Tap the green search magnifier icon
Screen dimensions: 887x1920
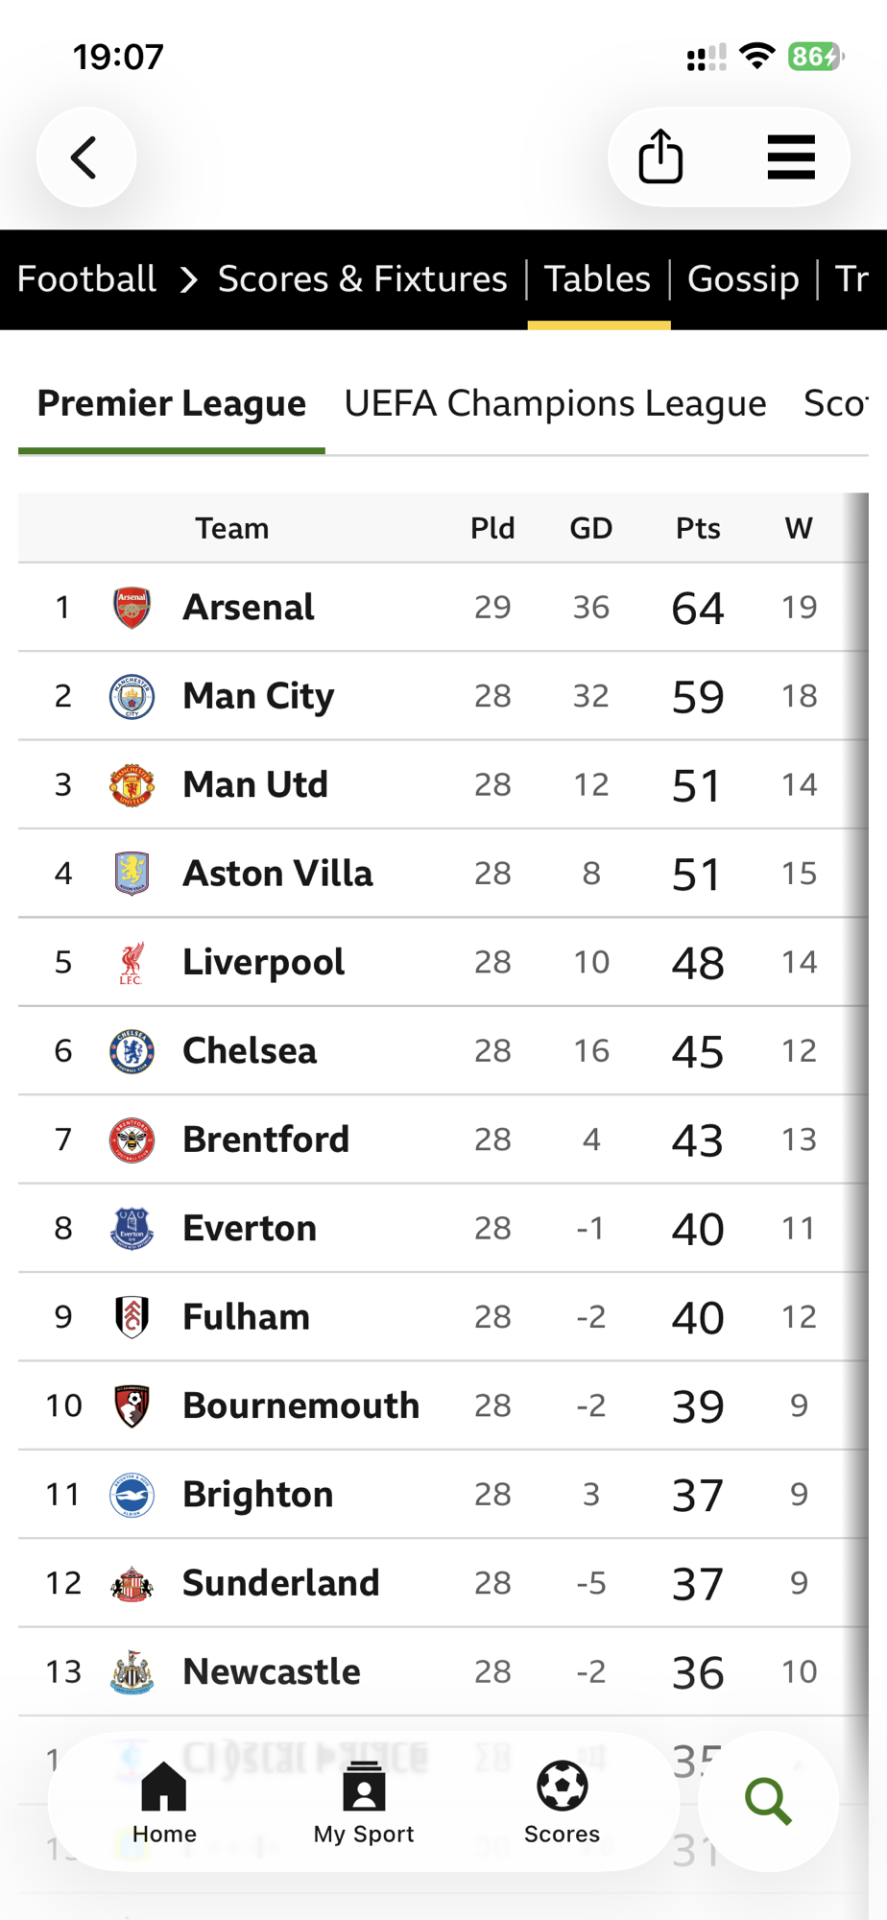(x=768, y=1801)
